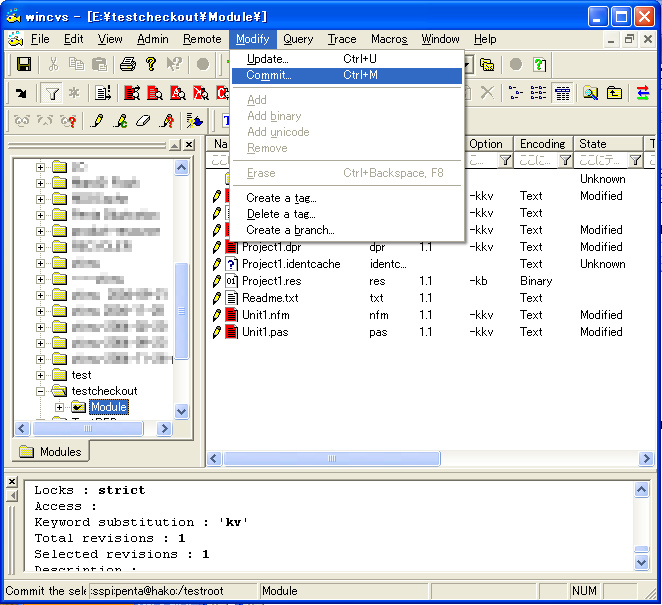Toggle the tree view layout icon

point(515,92)
